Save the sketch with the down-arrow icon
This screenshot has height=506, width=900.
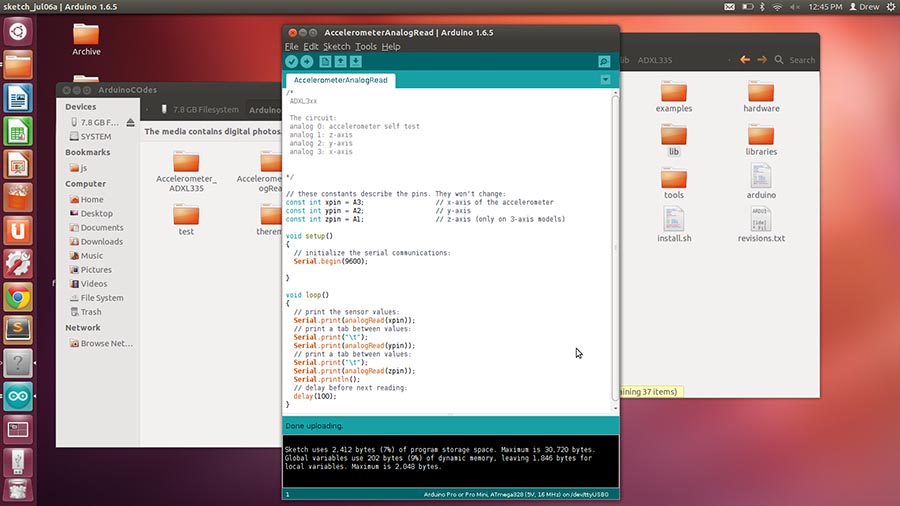pyautogui.click(x=356, y=61)
